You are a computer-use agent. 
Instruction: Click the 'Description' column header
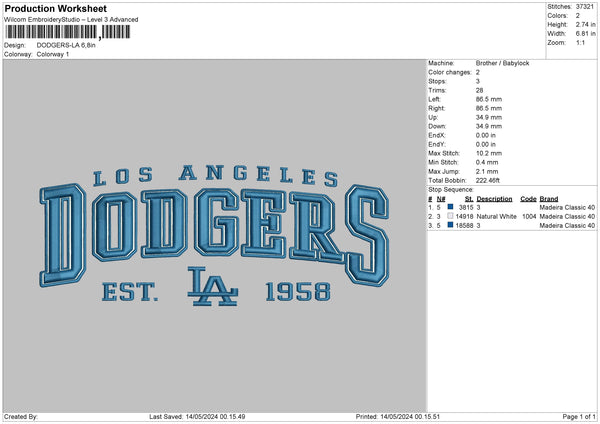click(x=494, y=199)
